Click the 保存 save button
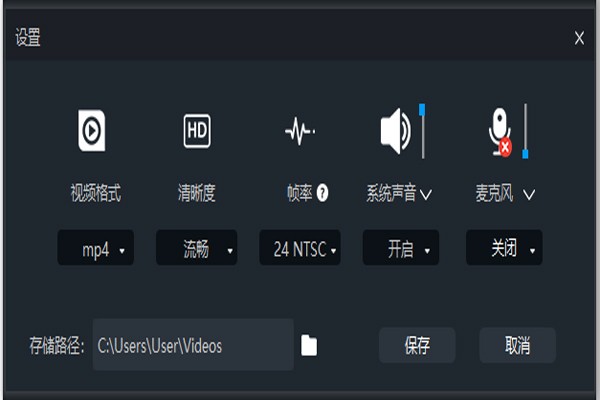Viewport: 600px width, 400px height. pos(417,346)
